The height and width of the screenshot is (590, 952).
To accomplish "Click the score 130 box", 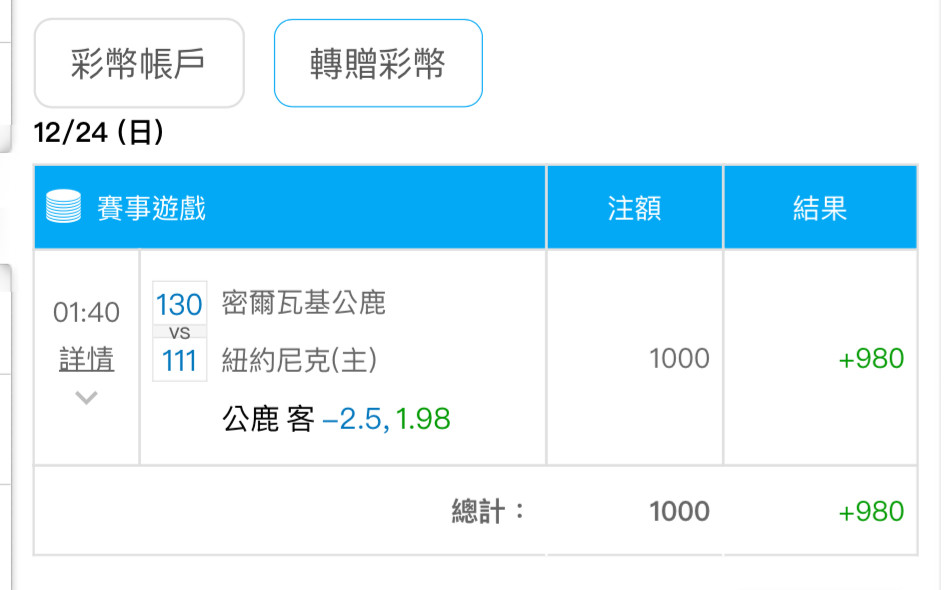I will (179, 303).
